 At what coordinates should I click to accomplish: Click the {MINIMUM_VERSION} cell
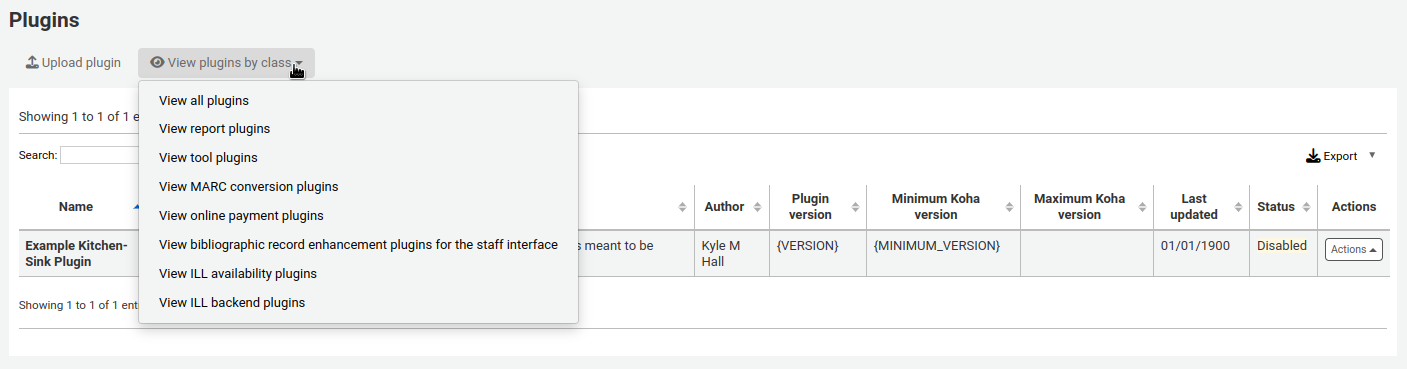[x=943, y=253]
